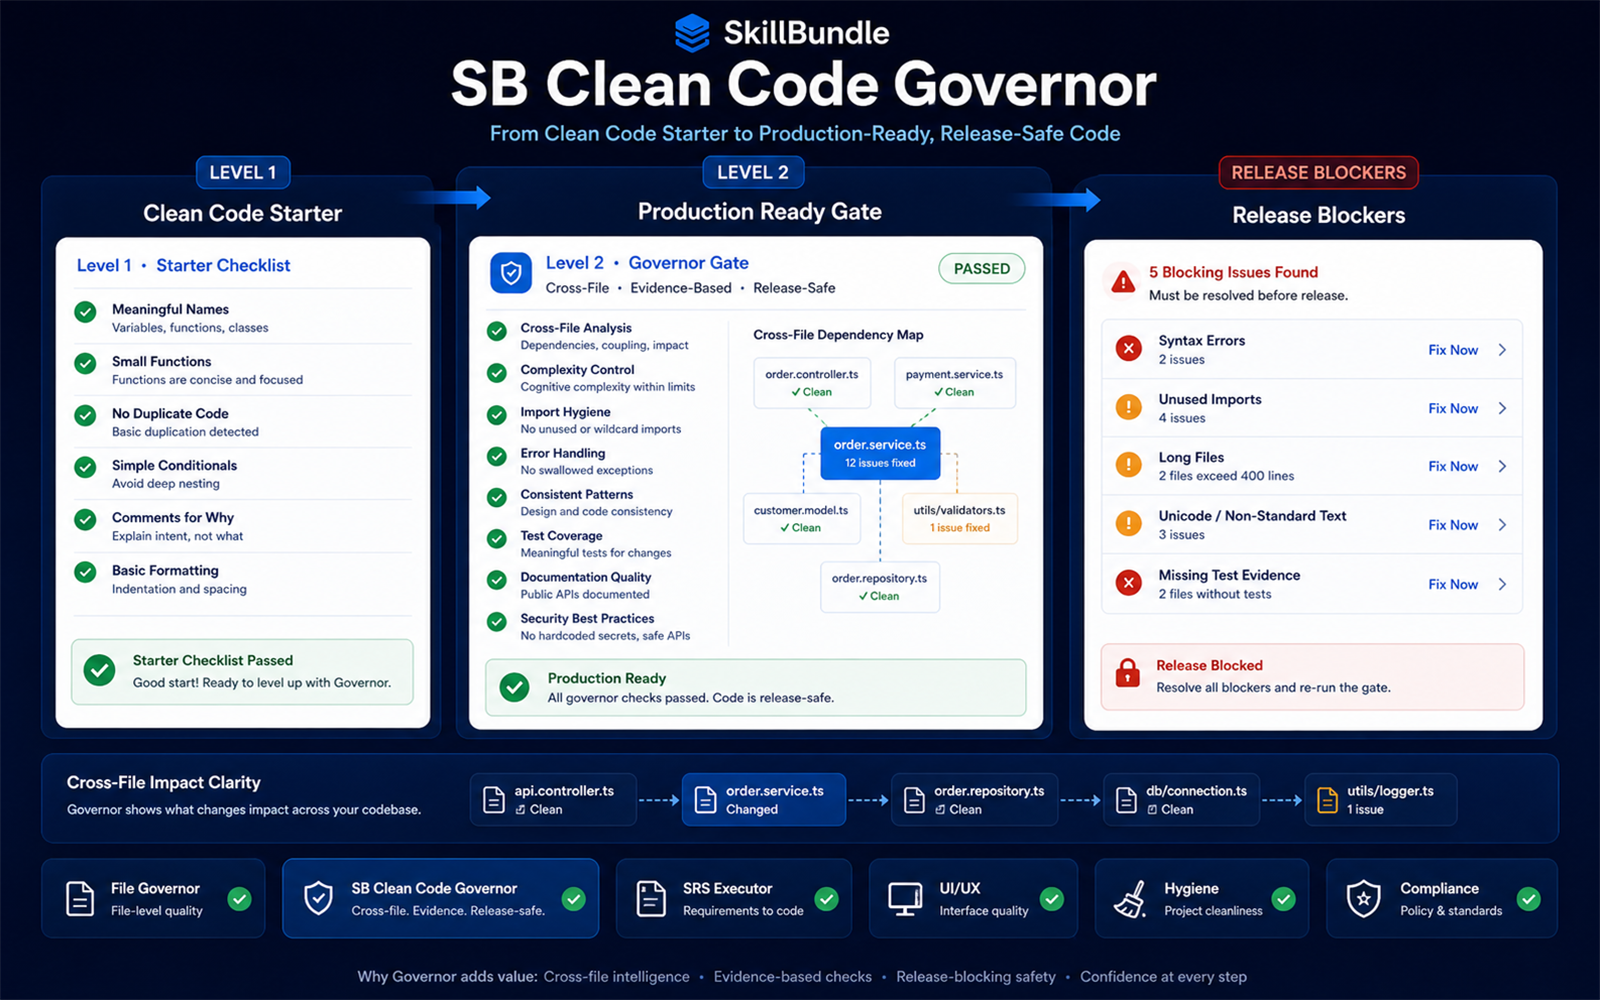Viewport: 1600px width, 1000px height.
Task: Click the SkillBundle logo icon
Action: point(692,33)
